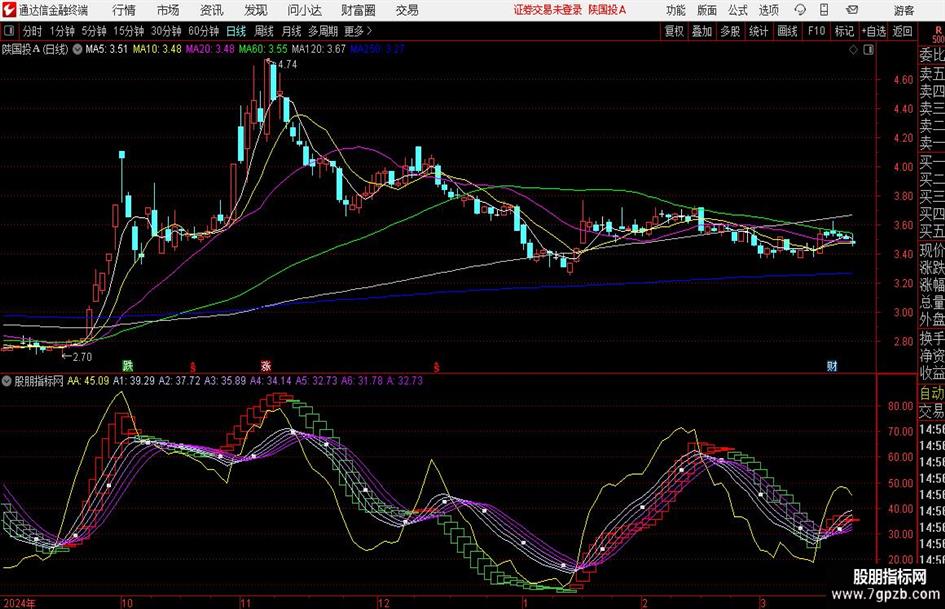The height and width of the screenshot is (609, 945).
Task: Click the 返回 back button
Action: (x=902, y=31)
